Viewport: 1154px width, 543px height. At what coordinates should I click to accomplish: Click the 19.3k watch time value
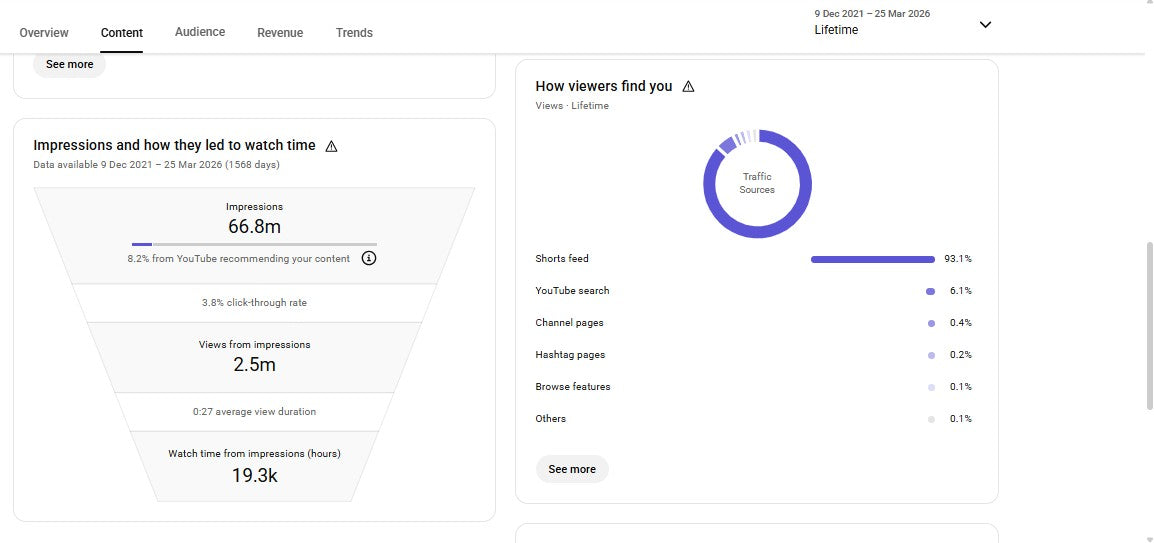[255, 475]
